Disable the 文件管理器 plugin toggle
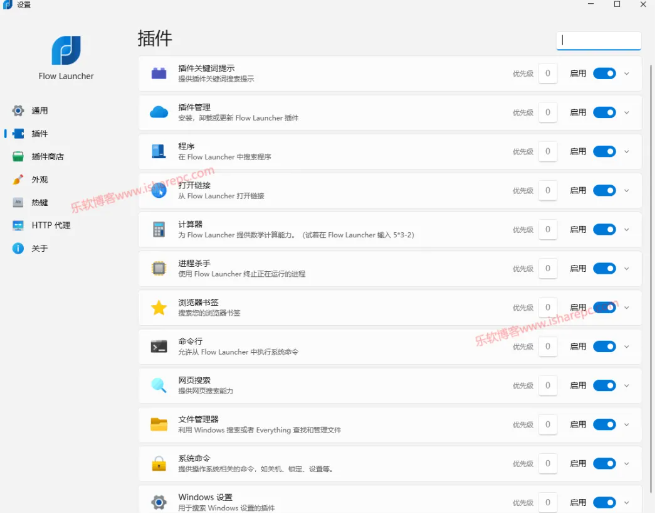This screenshot has height=513, width=655. click(x=604, y=424)
